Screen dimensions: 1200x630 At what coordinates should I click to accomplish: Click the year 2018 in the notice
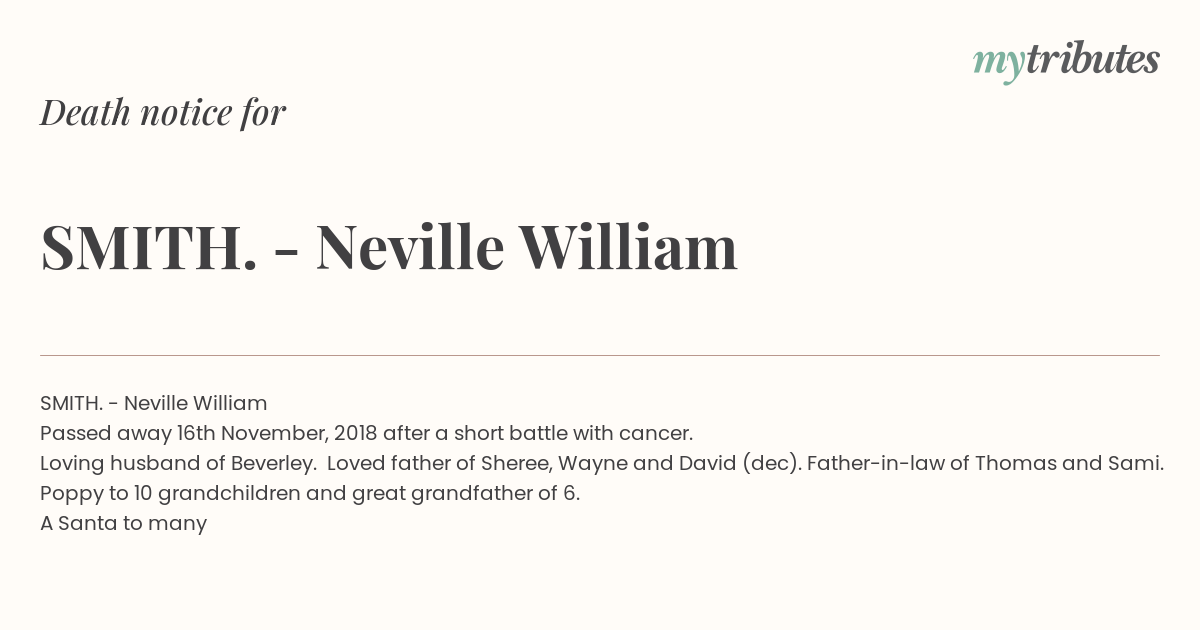(355, 434)
